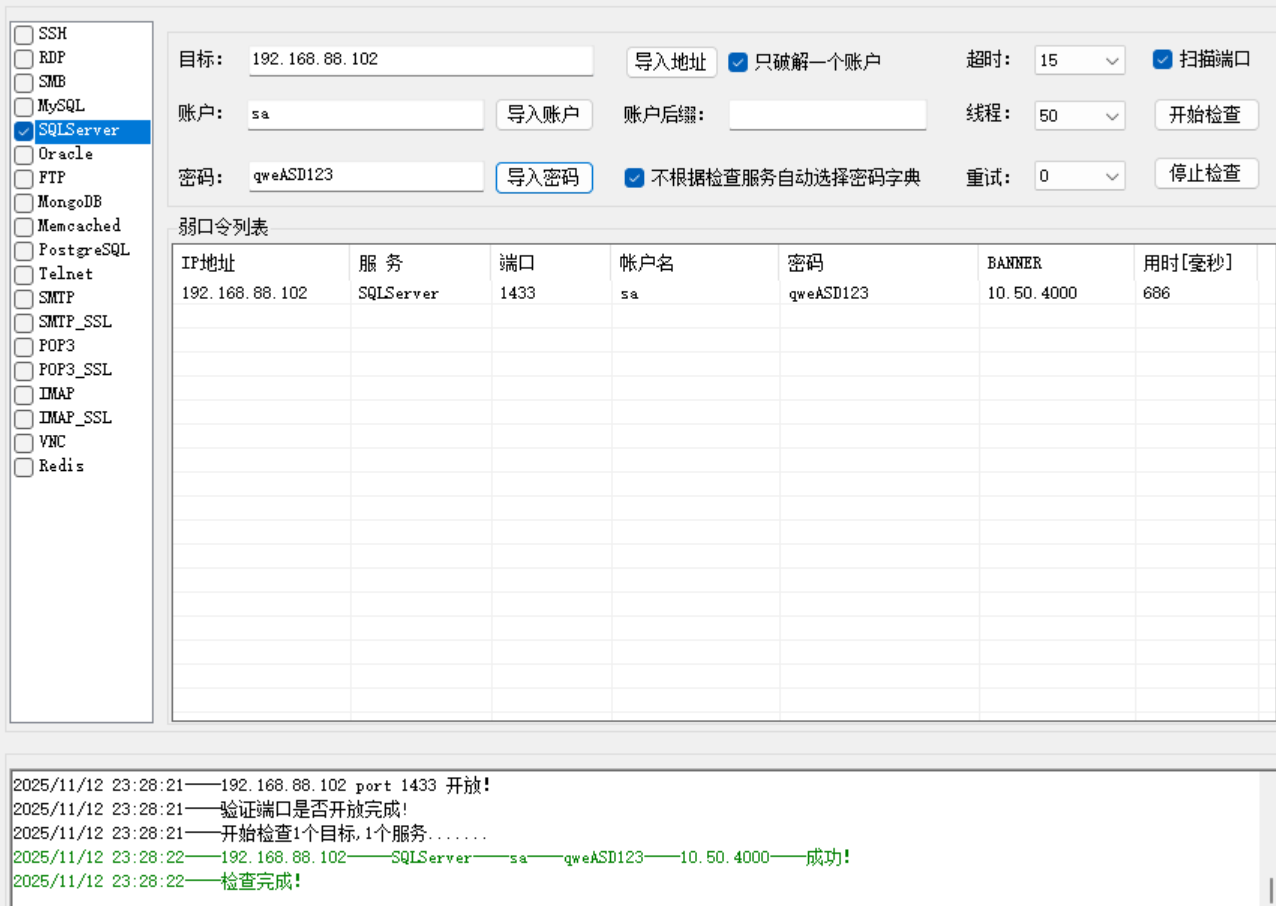Toggle the 只破解一个账户 checkbox
The height and width of the screenshot is (906, 1276).
(x=738, y=61)
